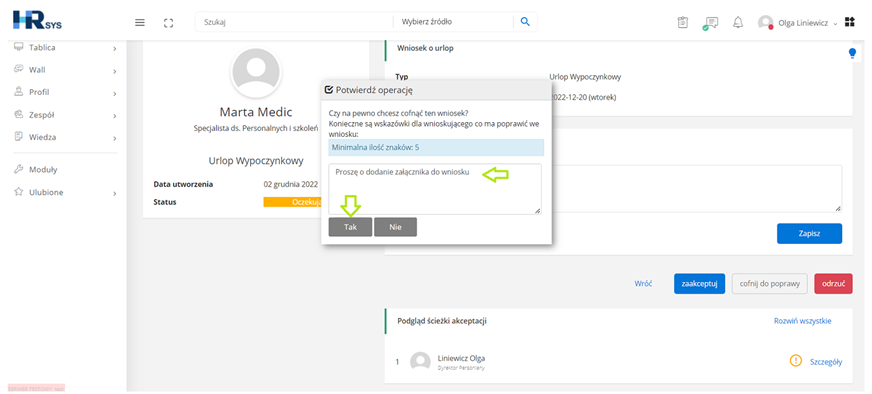This screenshot has height=394, width=872.
Task: Click the HR SYS logo
Action: point(37,21)
